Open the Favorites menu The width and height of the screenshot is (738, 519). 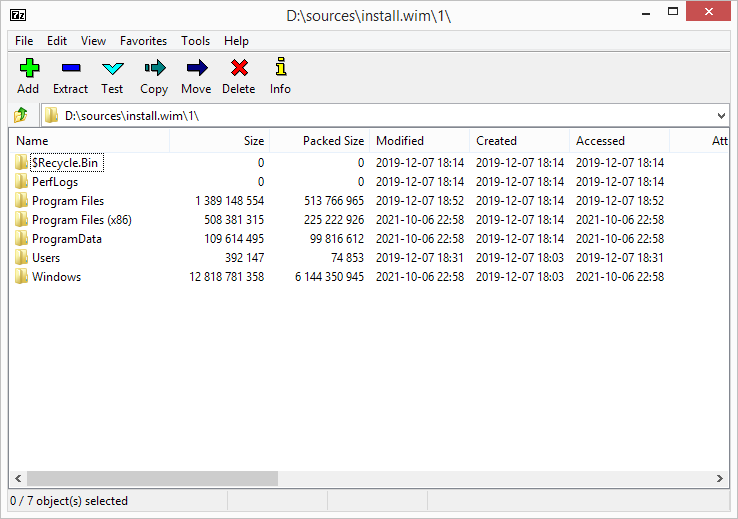(143, 41)
